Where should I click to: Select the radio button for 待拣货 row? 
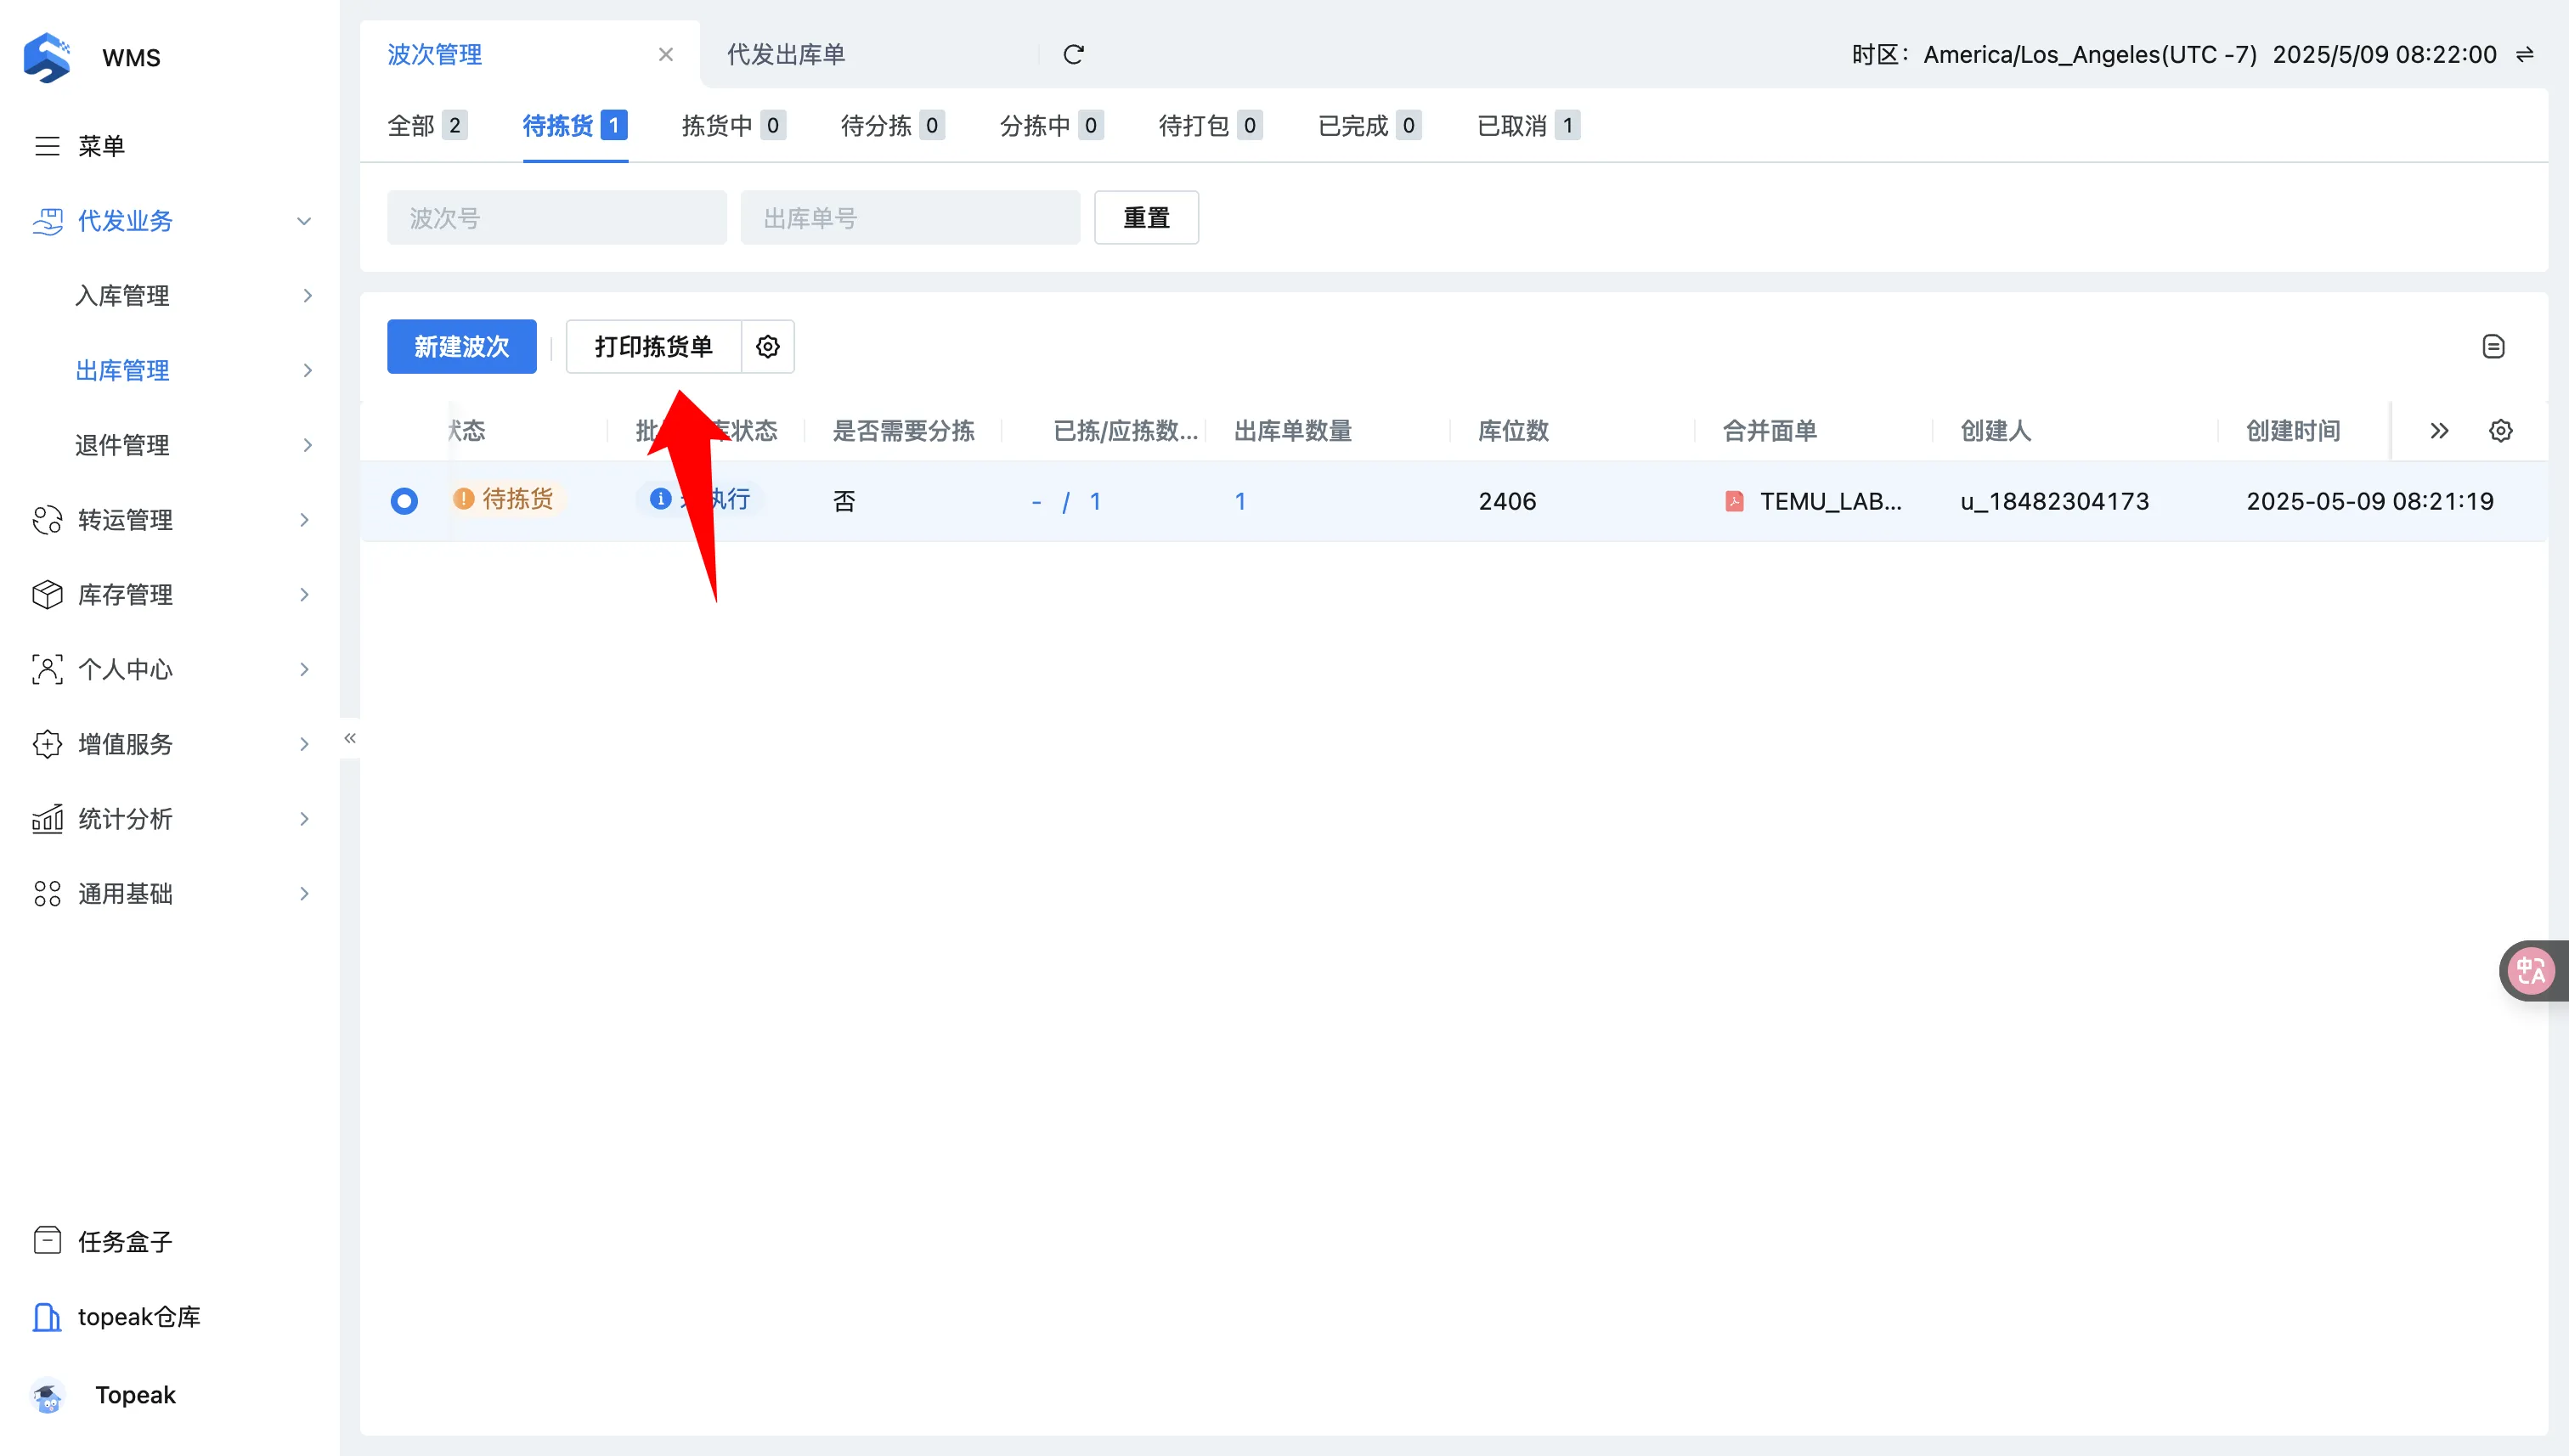[404, 501]
